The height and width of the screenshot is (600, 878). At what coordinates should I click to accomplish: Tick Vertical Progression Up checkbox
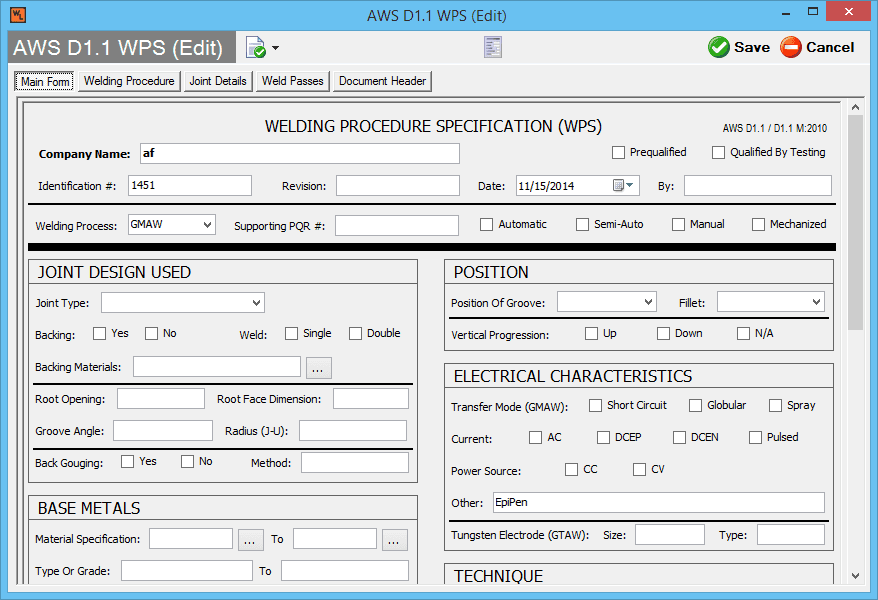[x=591, y=334]
